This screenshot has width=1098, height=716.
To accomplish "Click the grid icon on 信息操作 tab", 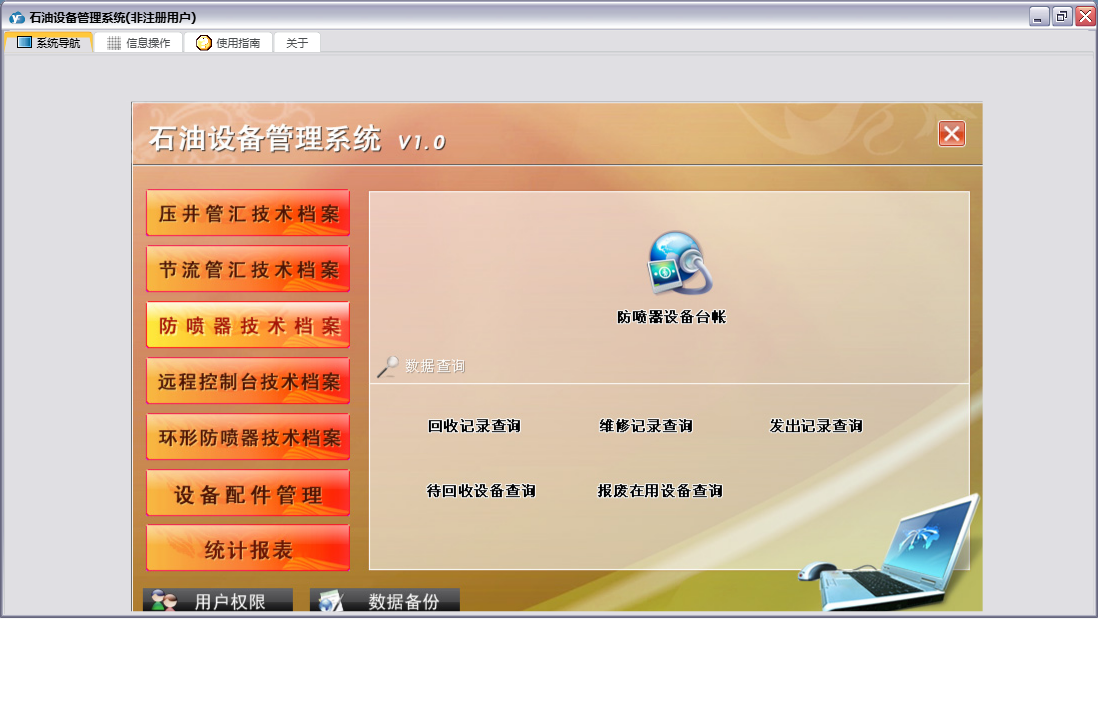I will [x=114, y=43].
